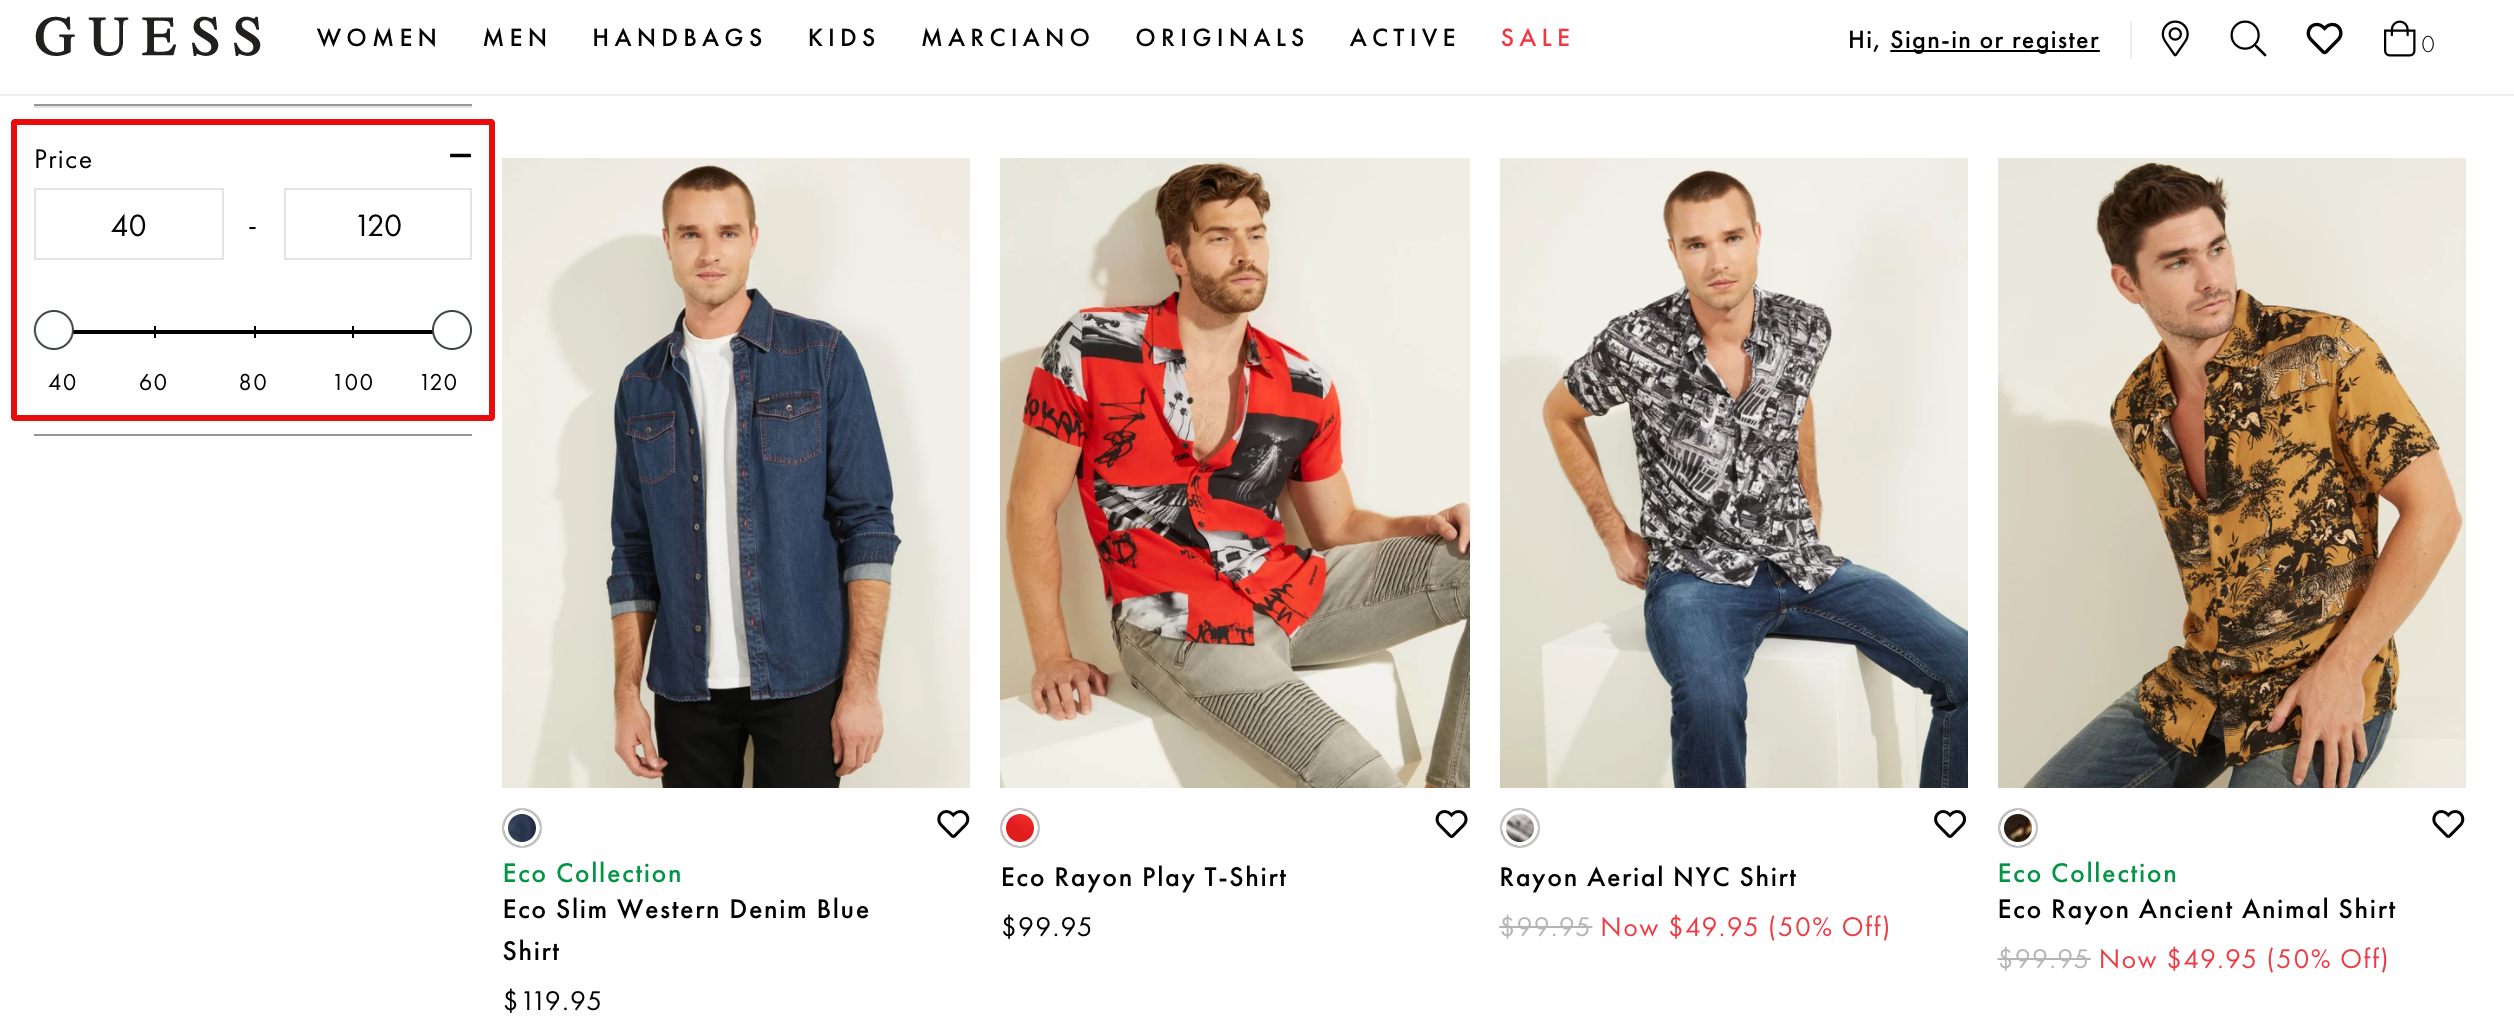
Task: Collapse the Price filter section
Action: click(460, 156)
